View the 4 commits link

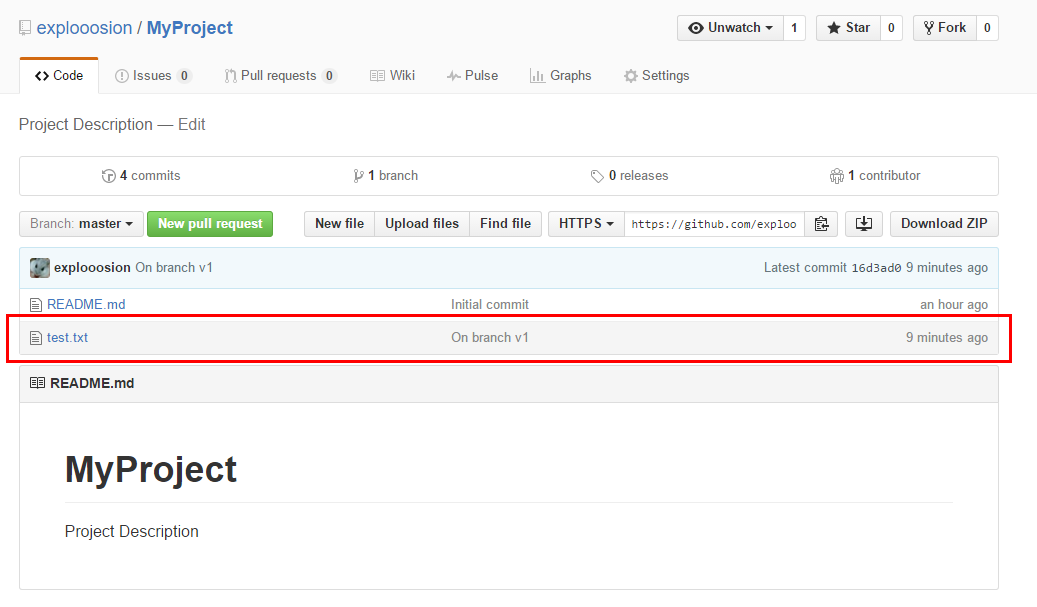(141, 176)
